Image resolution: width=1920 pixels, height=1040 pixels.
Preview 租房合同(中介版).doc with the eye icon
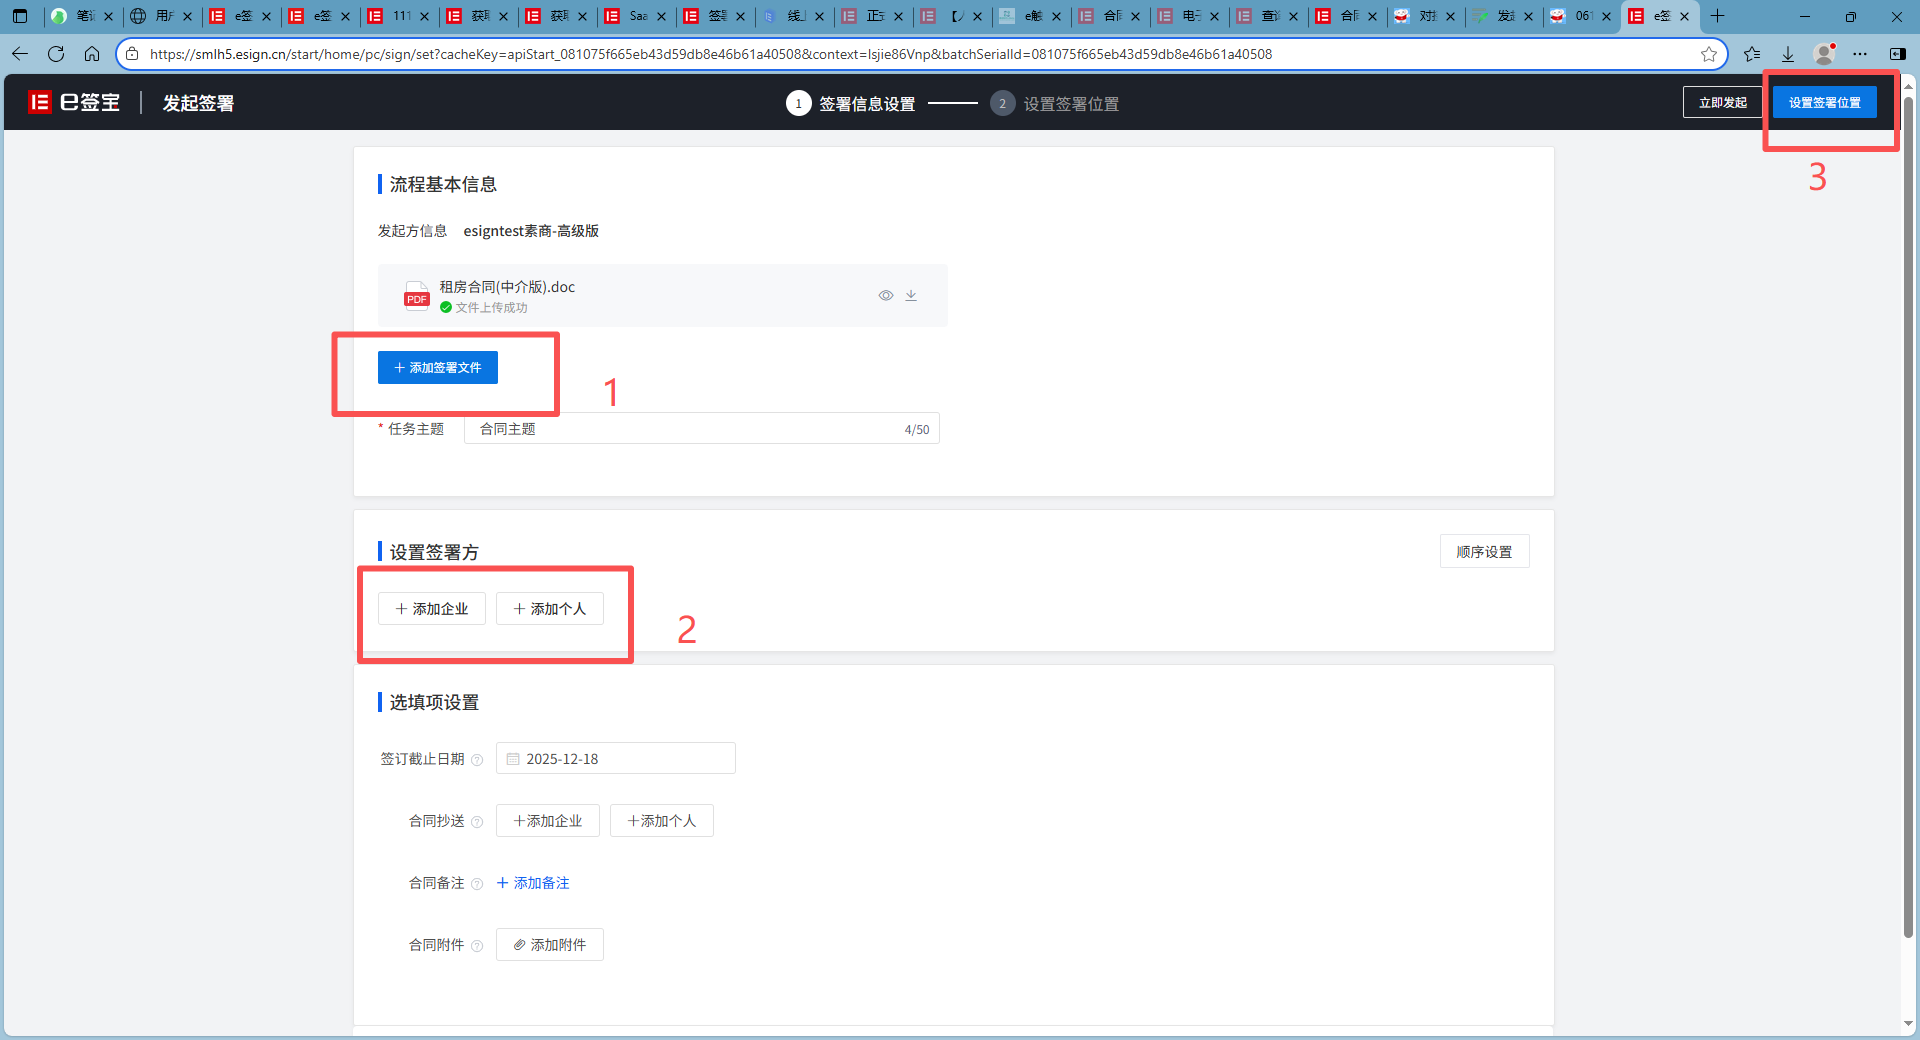886,296
